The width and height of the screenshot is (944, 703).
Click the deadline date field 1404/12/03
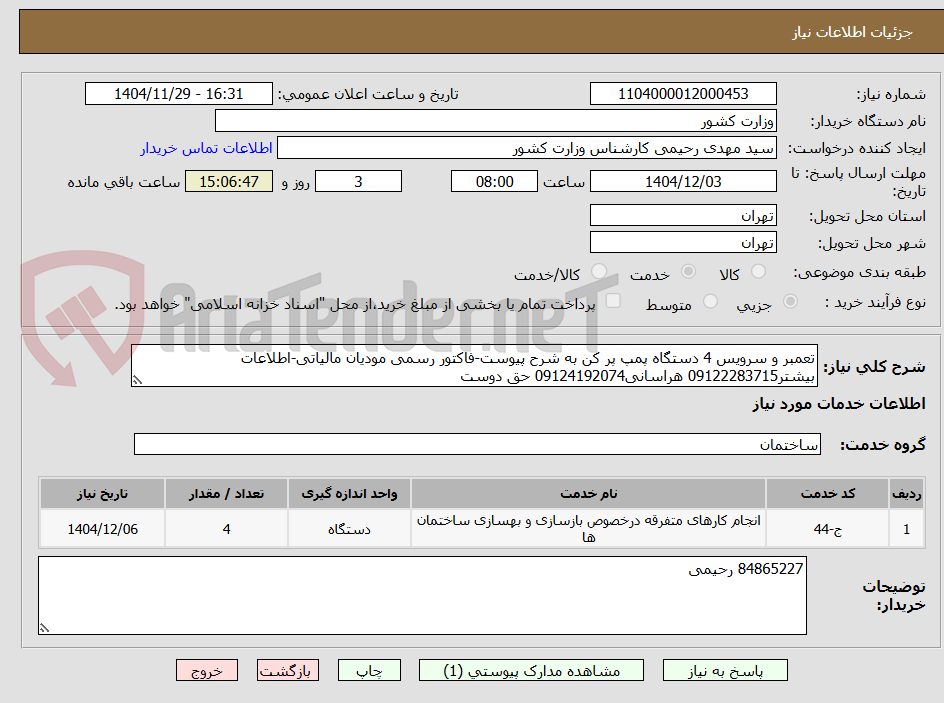click(x=683, y=181)
